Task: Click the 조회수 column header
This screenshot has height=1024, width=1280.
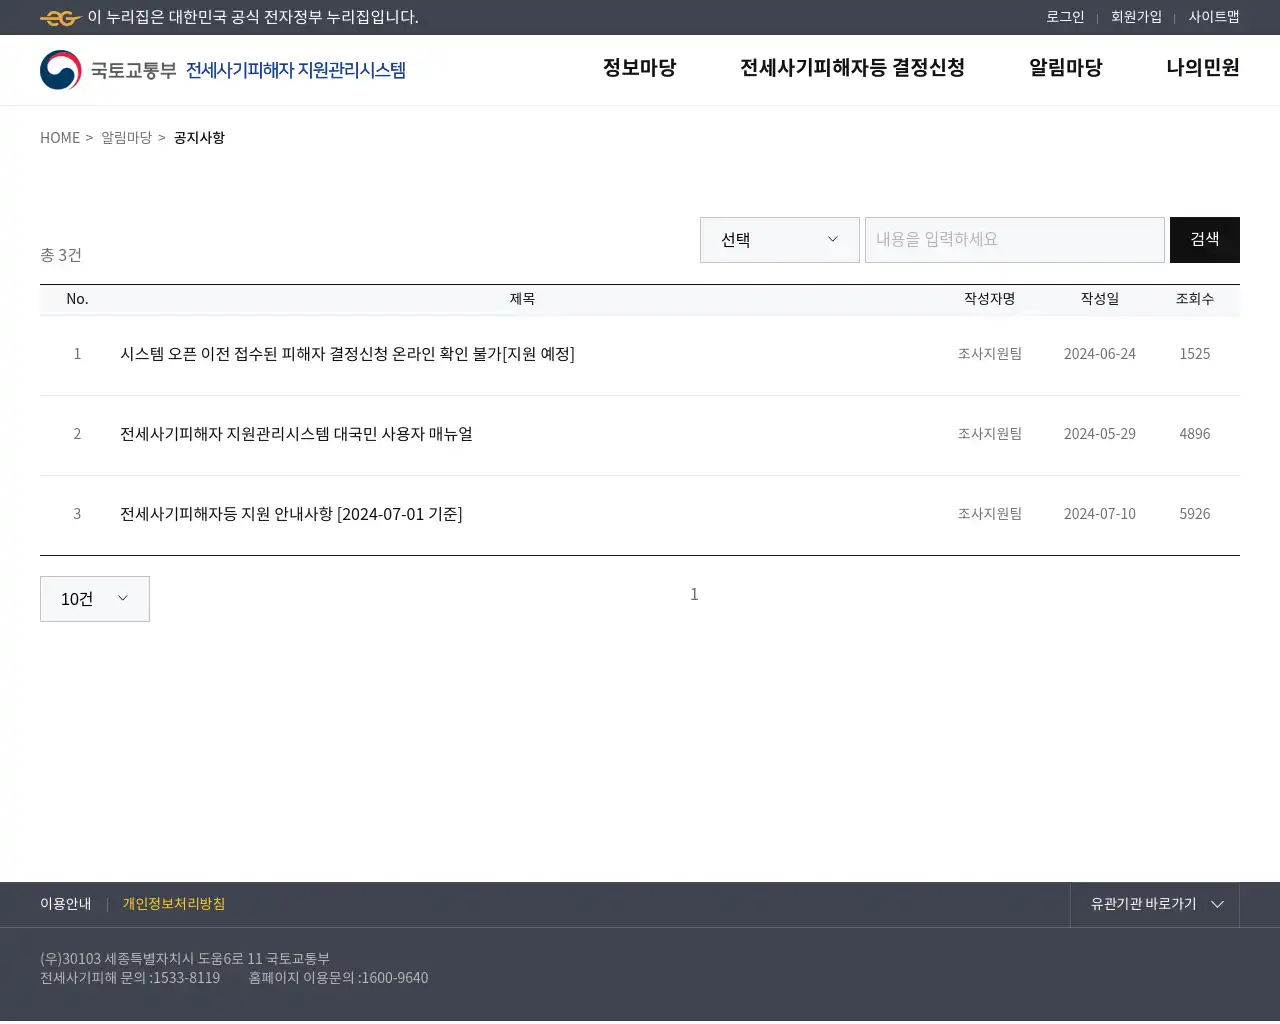Action: [x=1195, y=299]
